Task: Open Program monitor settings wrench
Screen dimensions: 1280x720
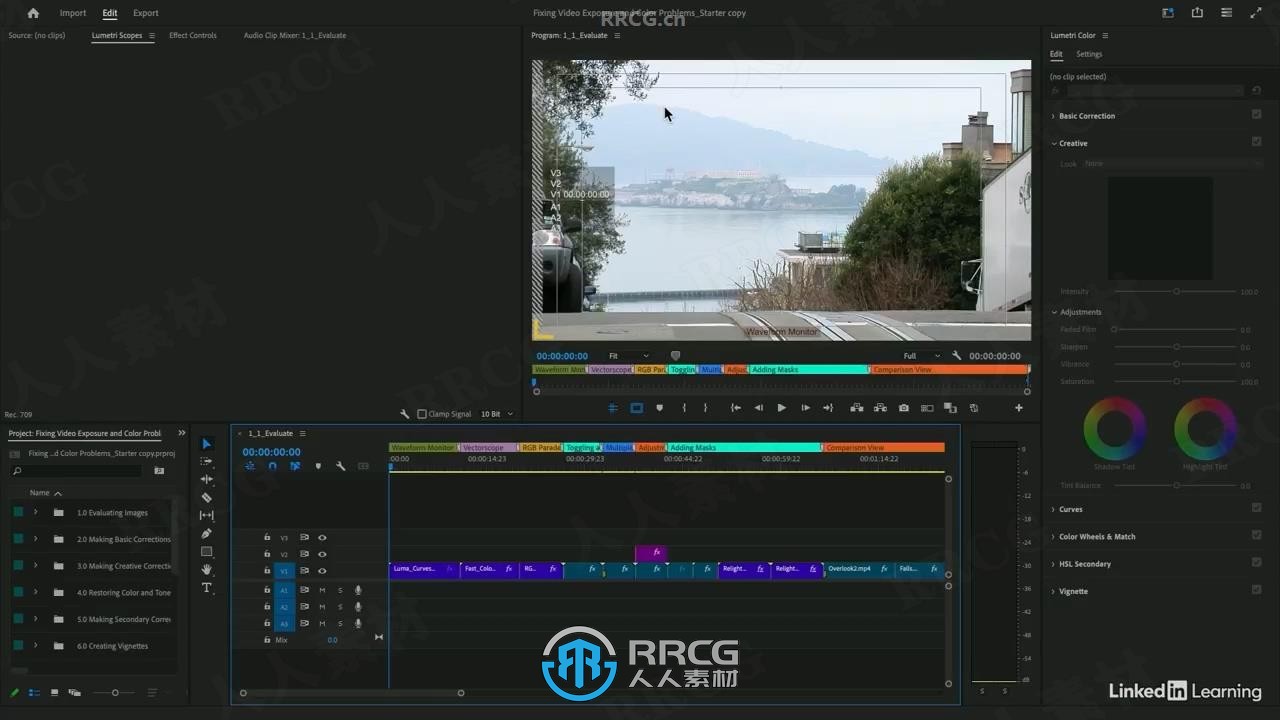Action: click(x=957, y=356)
